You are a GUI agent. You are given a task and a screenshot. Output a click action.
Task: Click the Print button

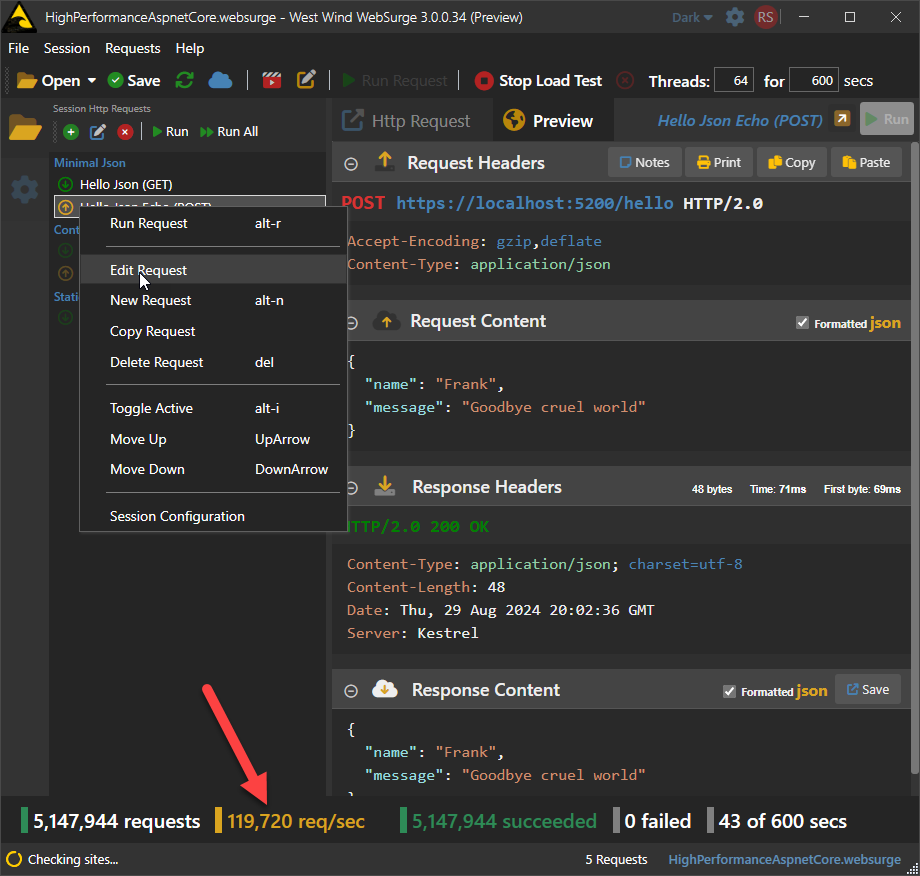719,163
